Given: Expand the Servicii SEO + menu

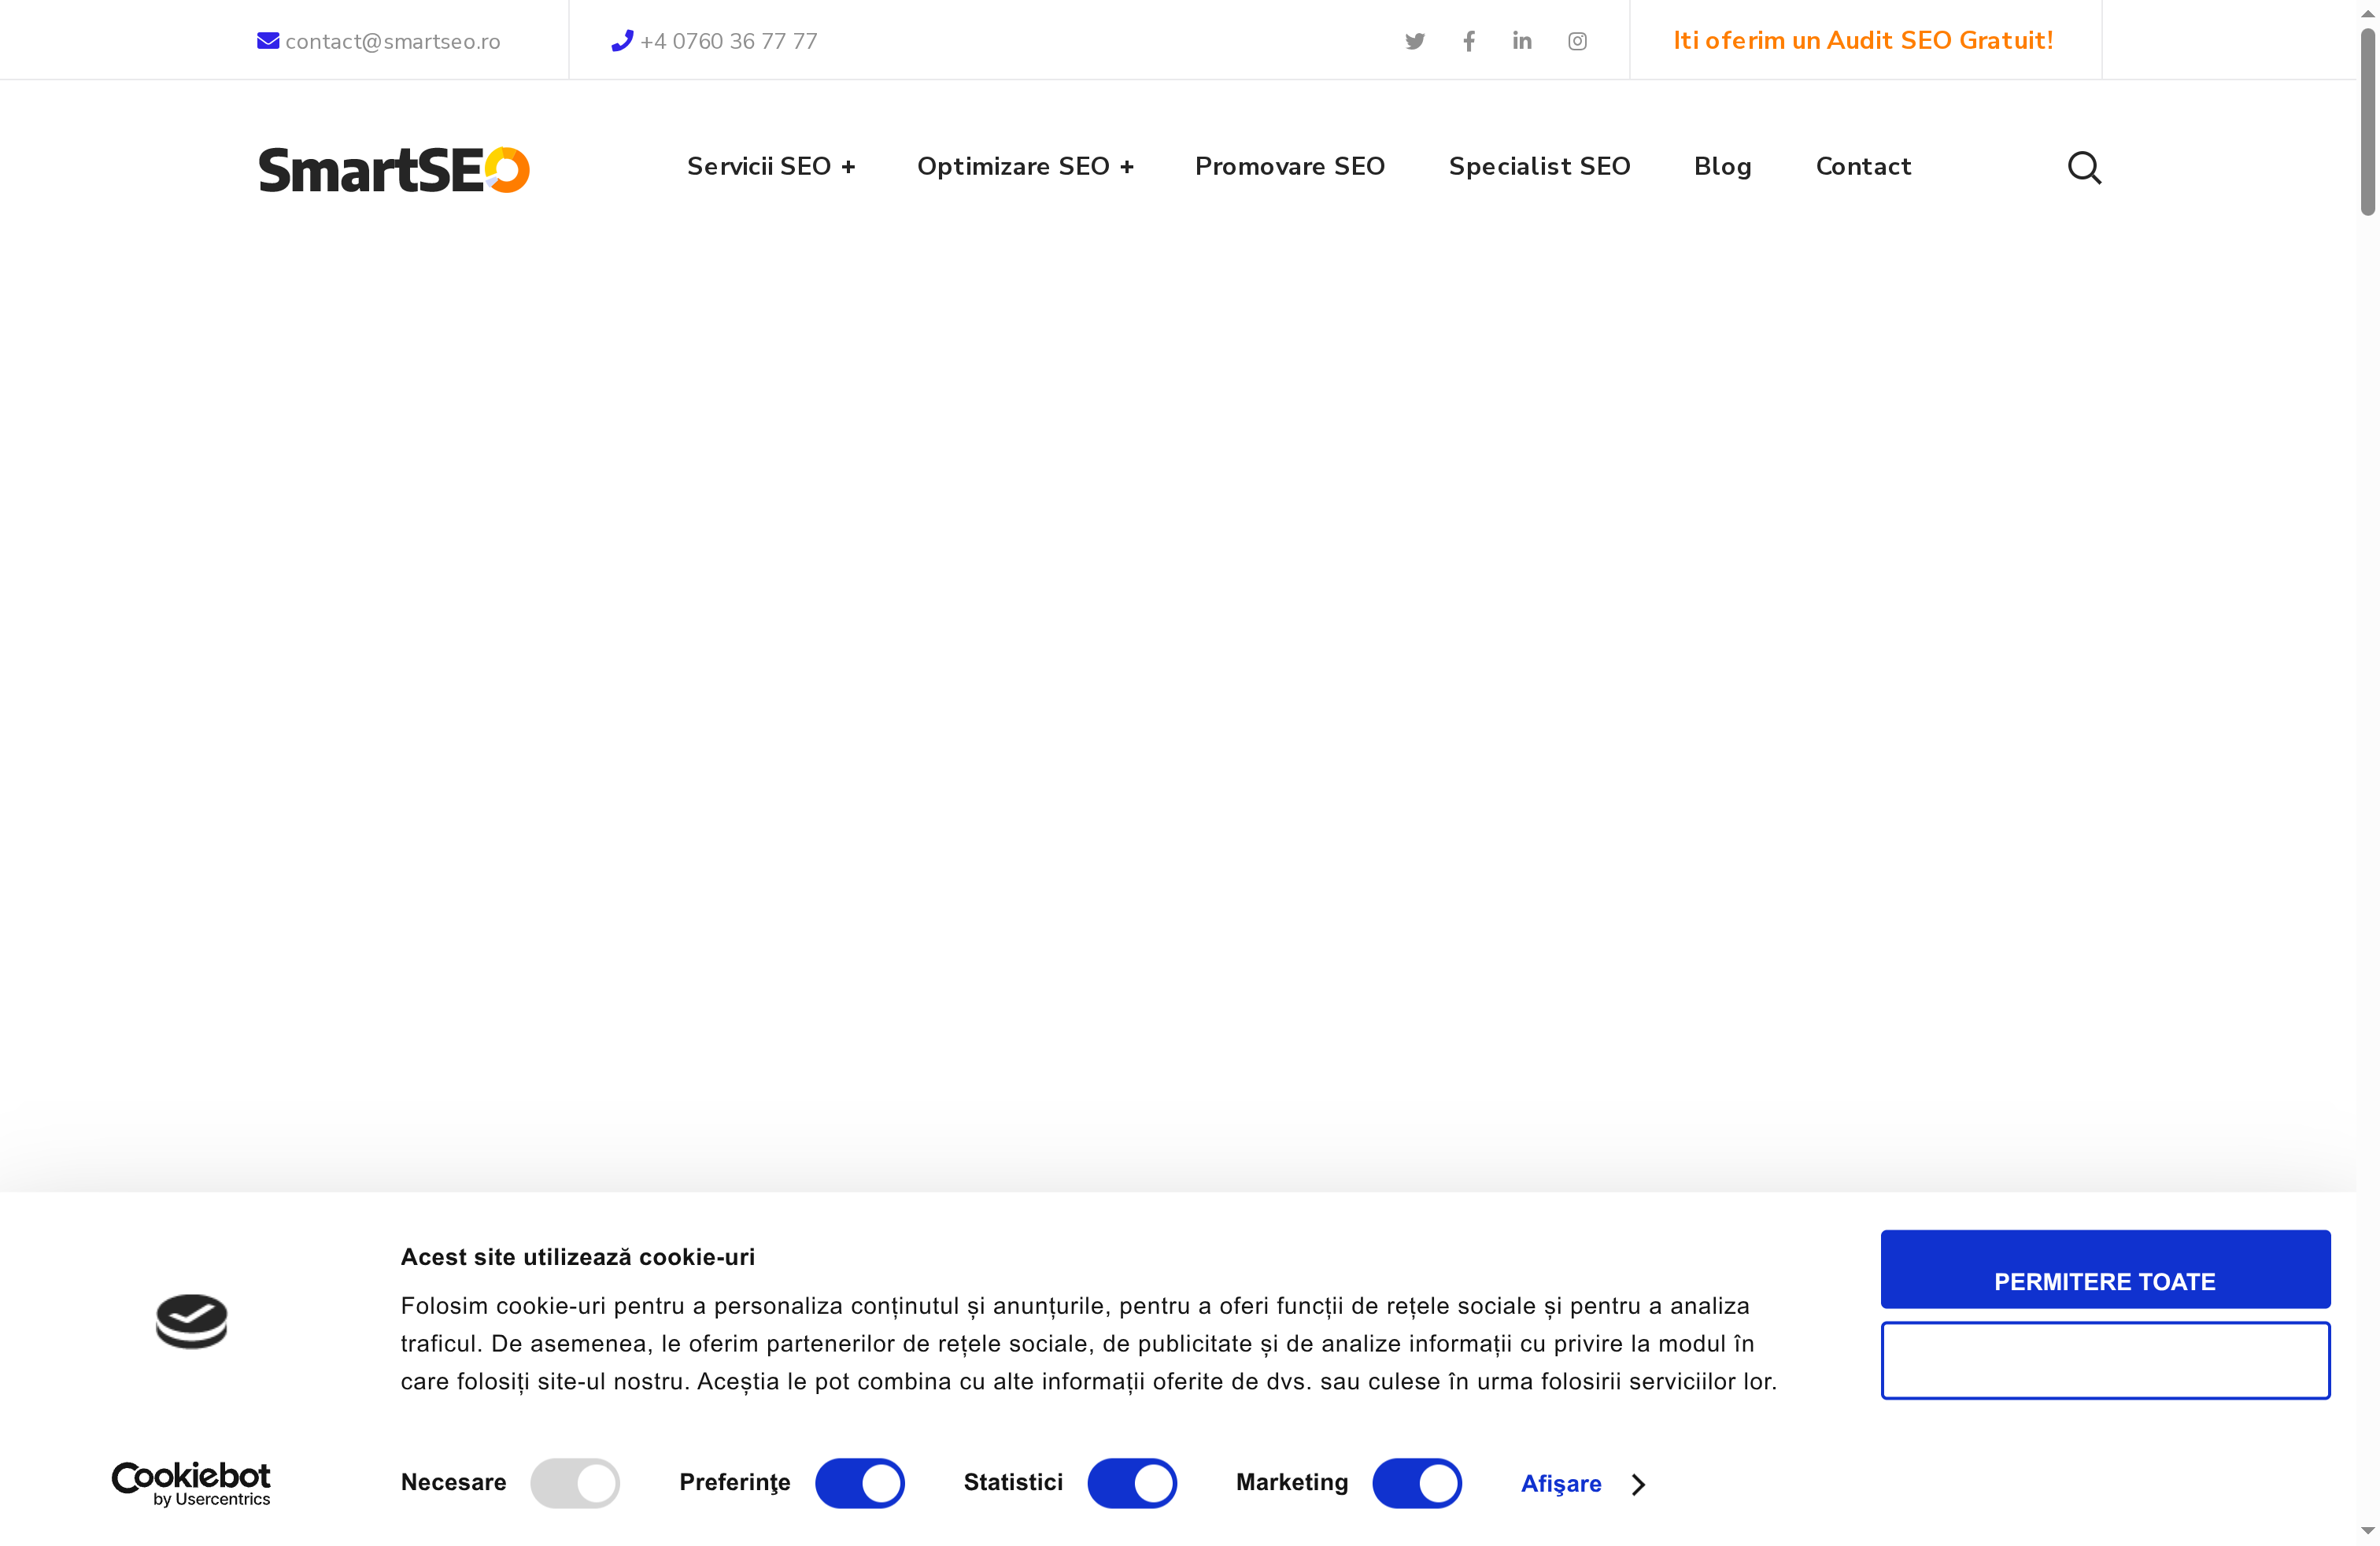Looking at the screenshot, I should pos(770,166).
